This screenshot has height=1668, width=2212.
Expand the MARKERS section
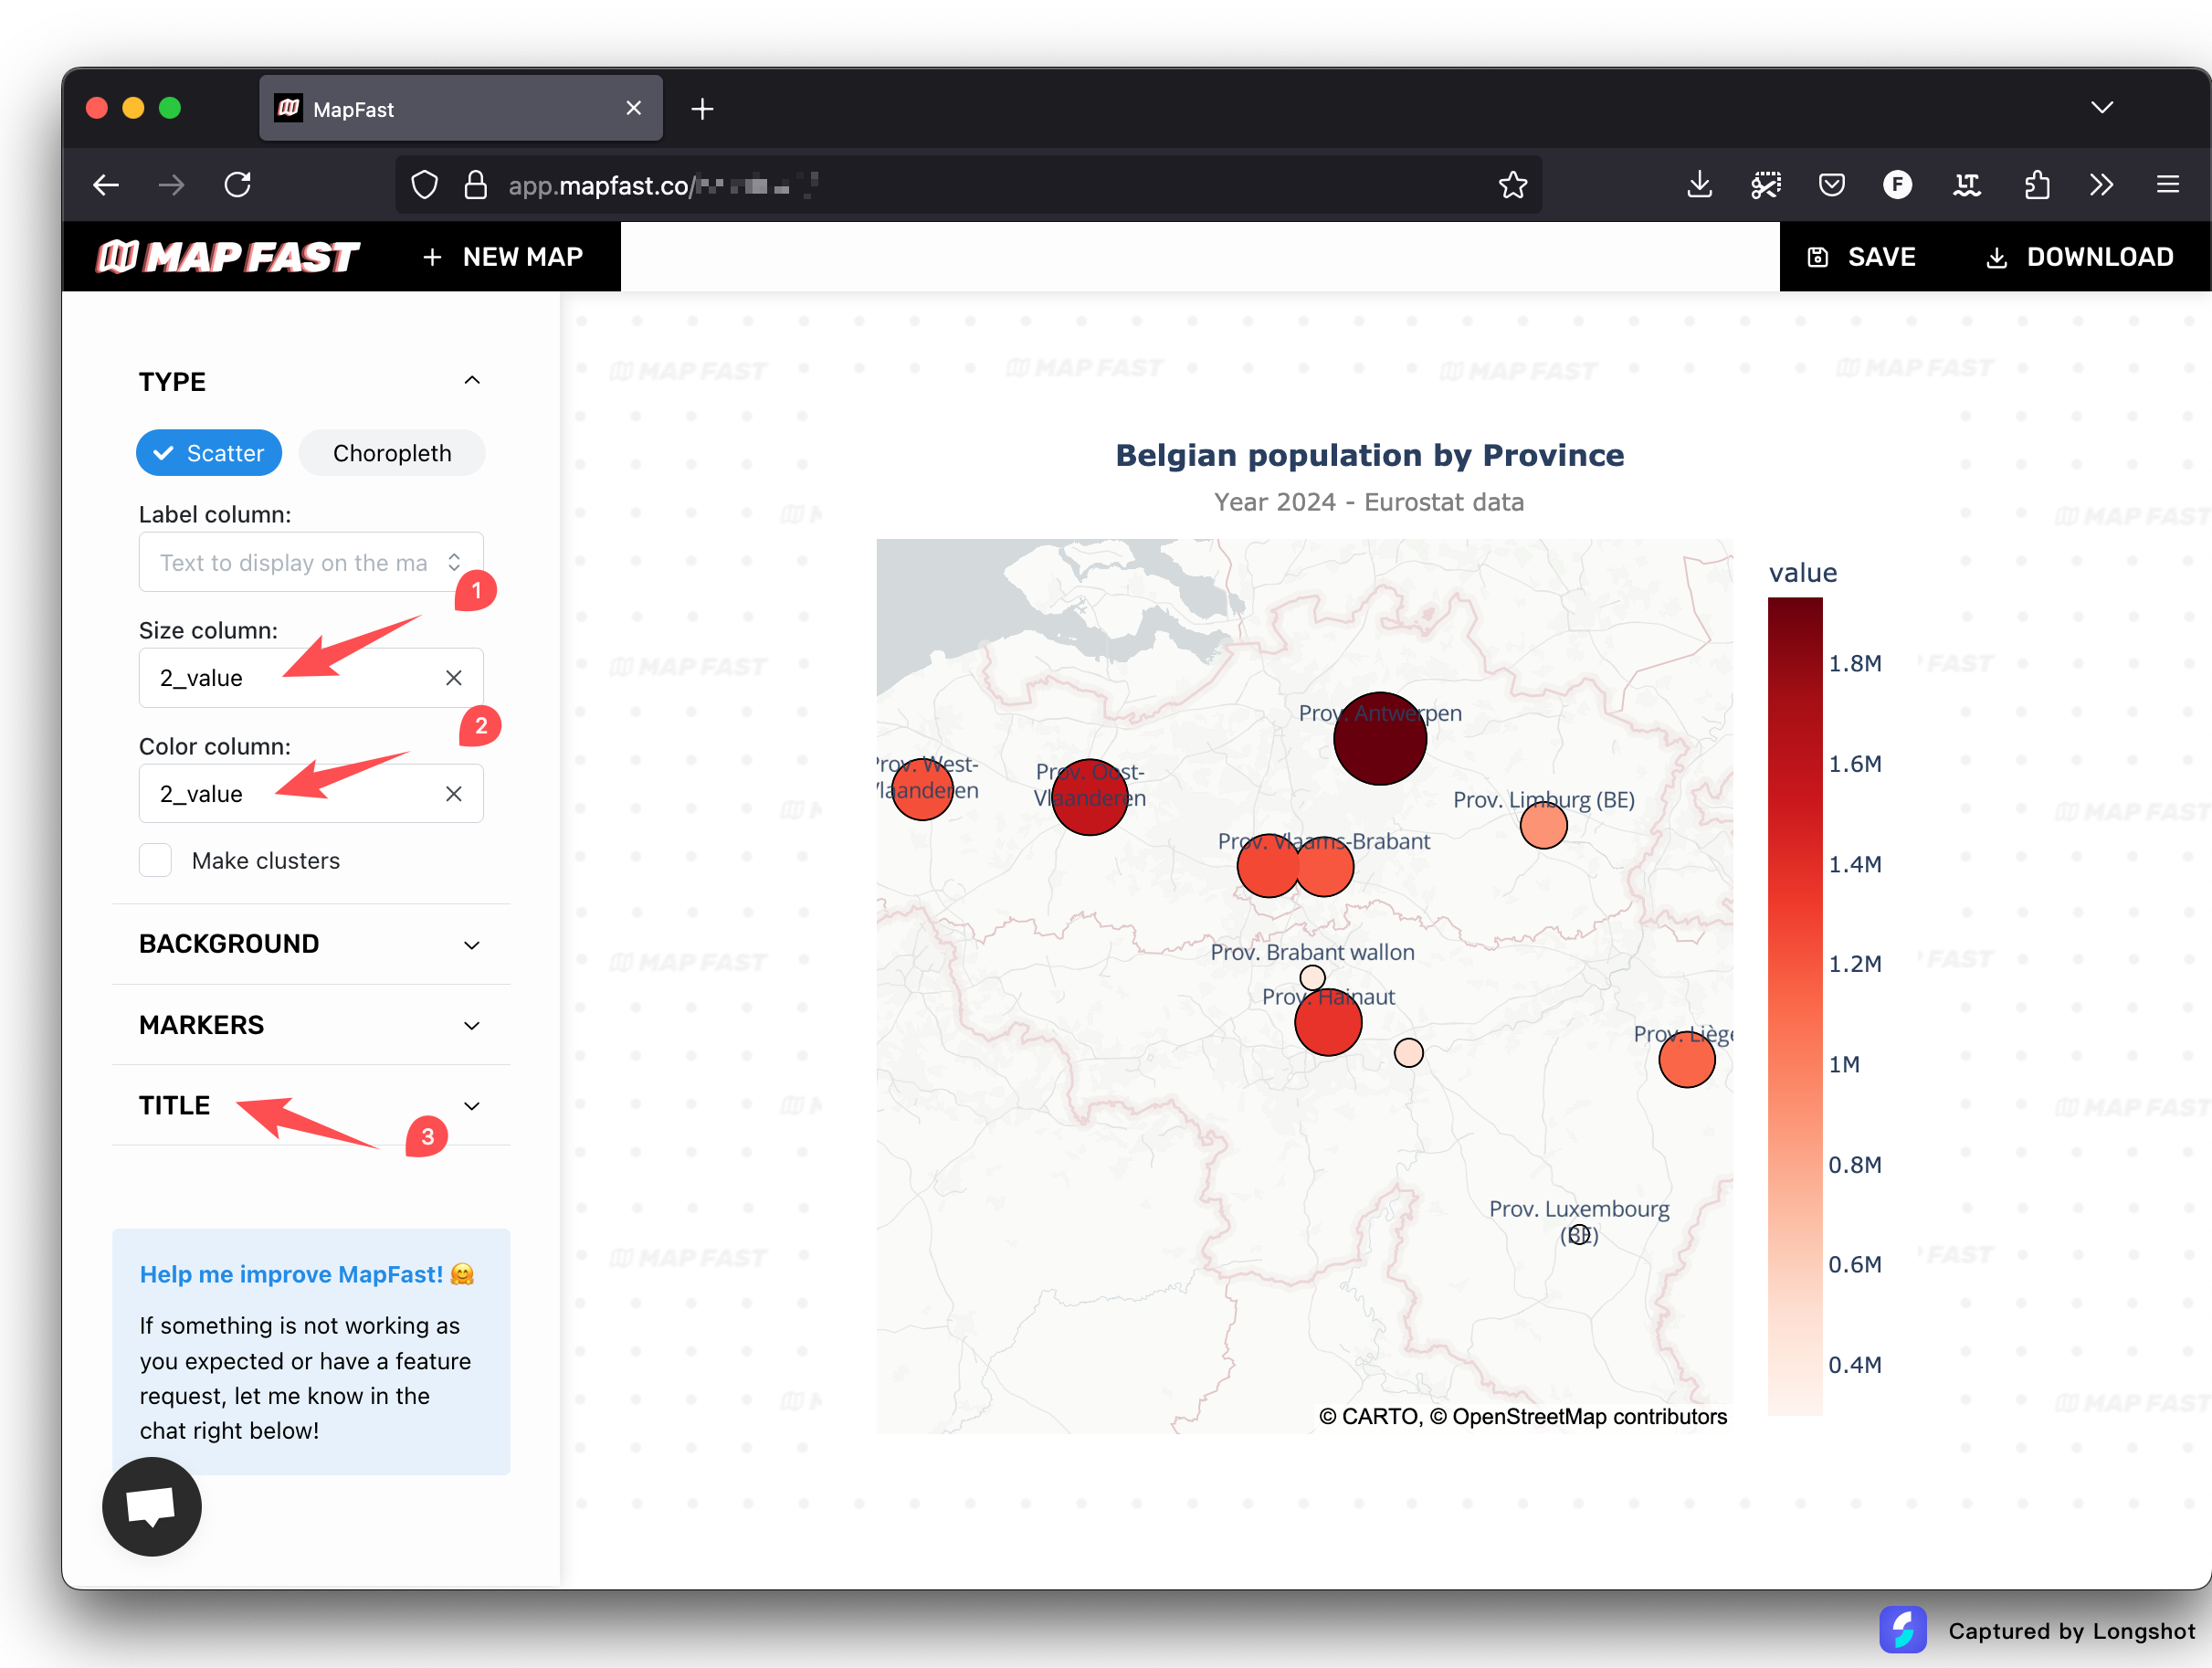click(311, 1025)
